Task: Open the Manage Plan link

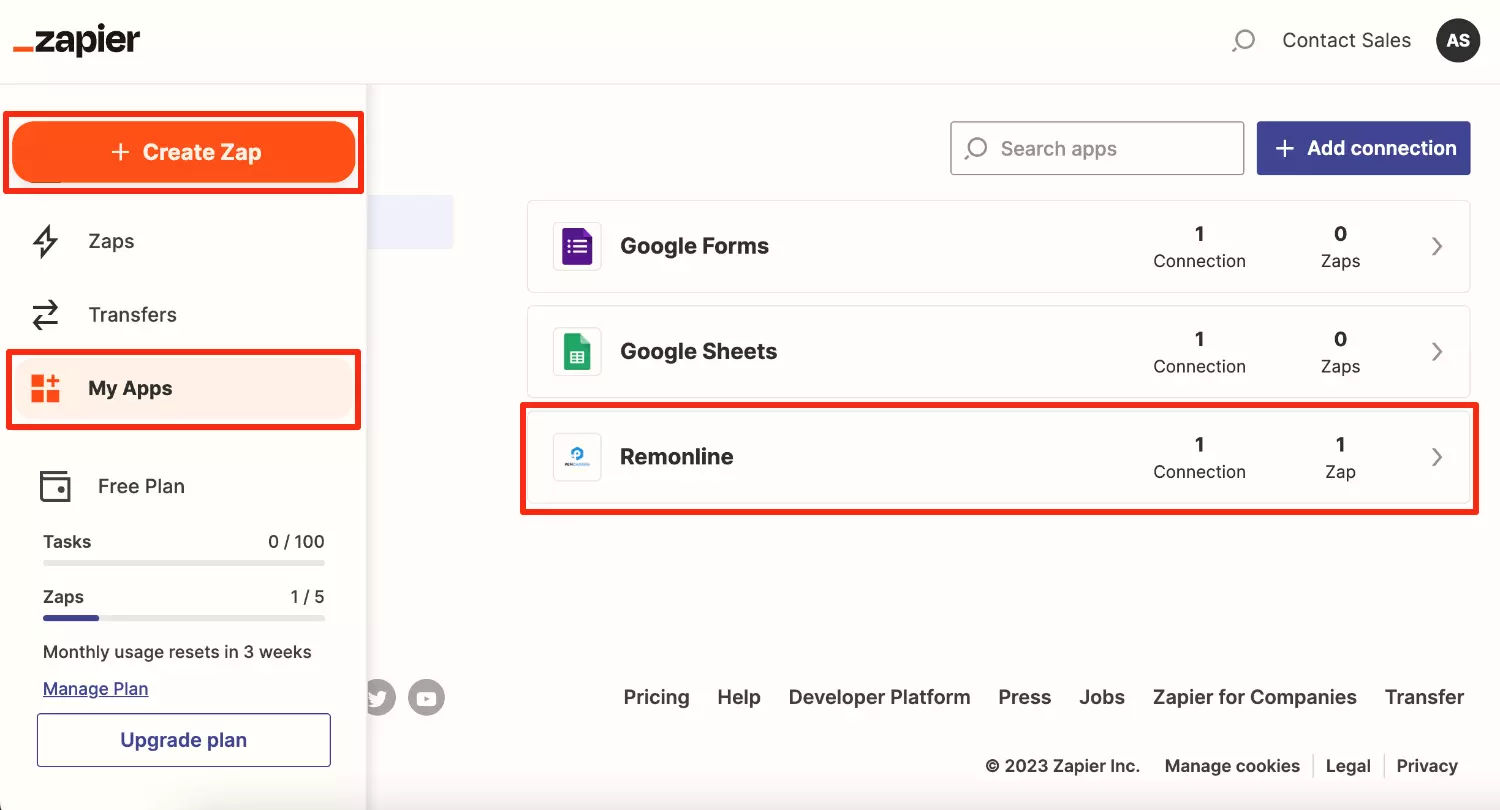Action: (x=95, y=688)
